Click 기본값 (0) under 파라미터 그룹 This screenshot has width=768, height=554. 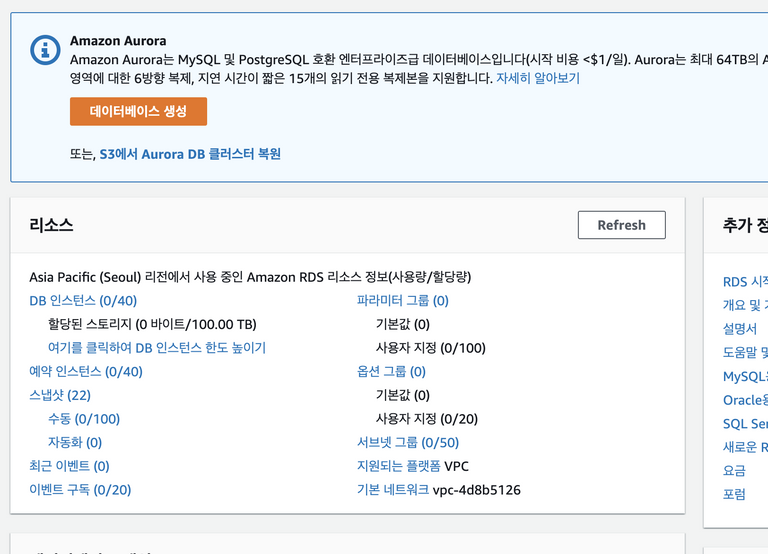coord(403,324)
